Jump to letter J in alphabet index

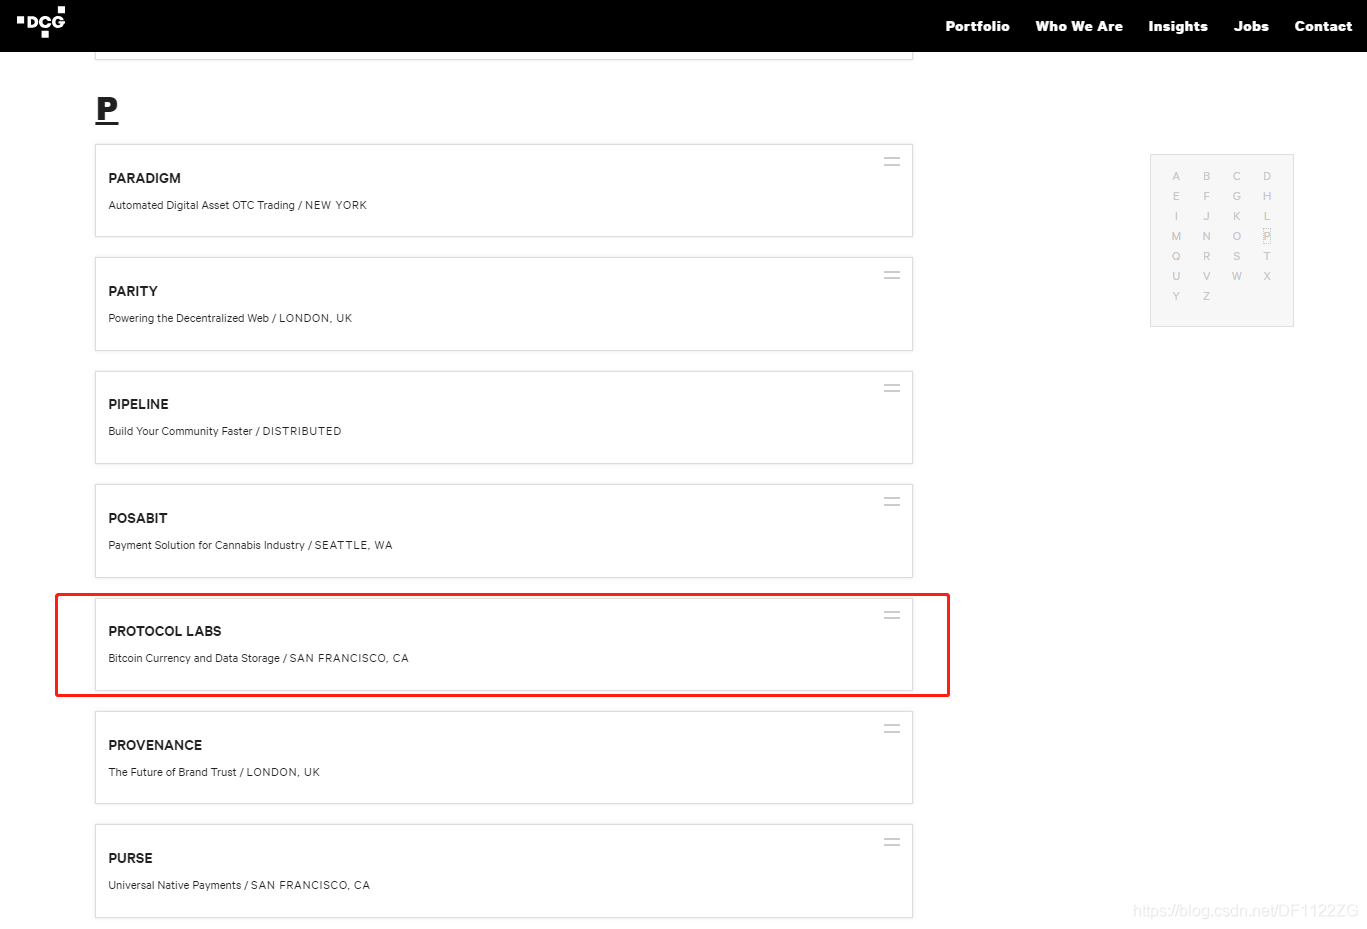pyautogui.click(x=1206, y=216)
